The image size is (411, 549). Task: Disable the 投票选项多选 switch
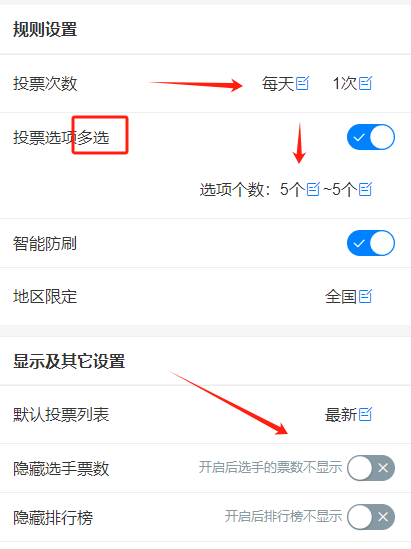[x=371, y=137]
